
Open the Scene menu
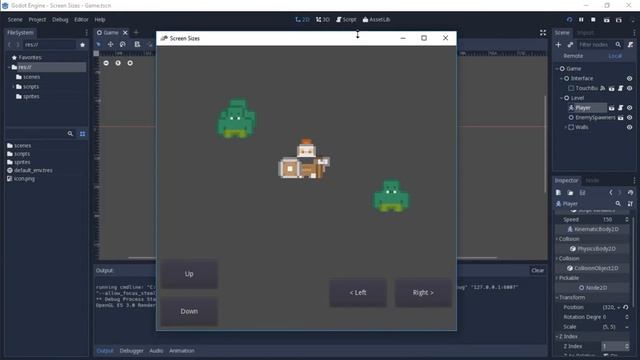pos(15,20)
